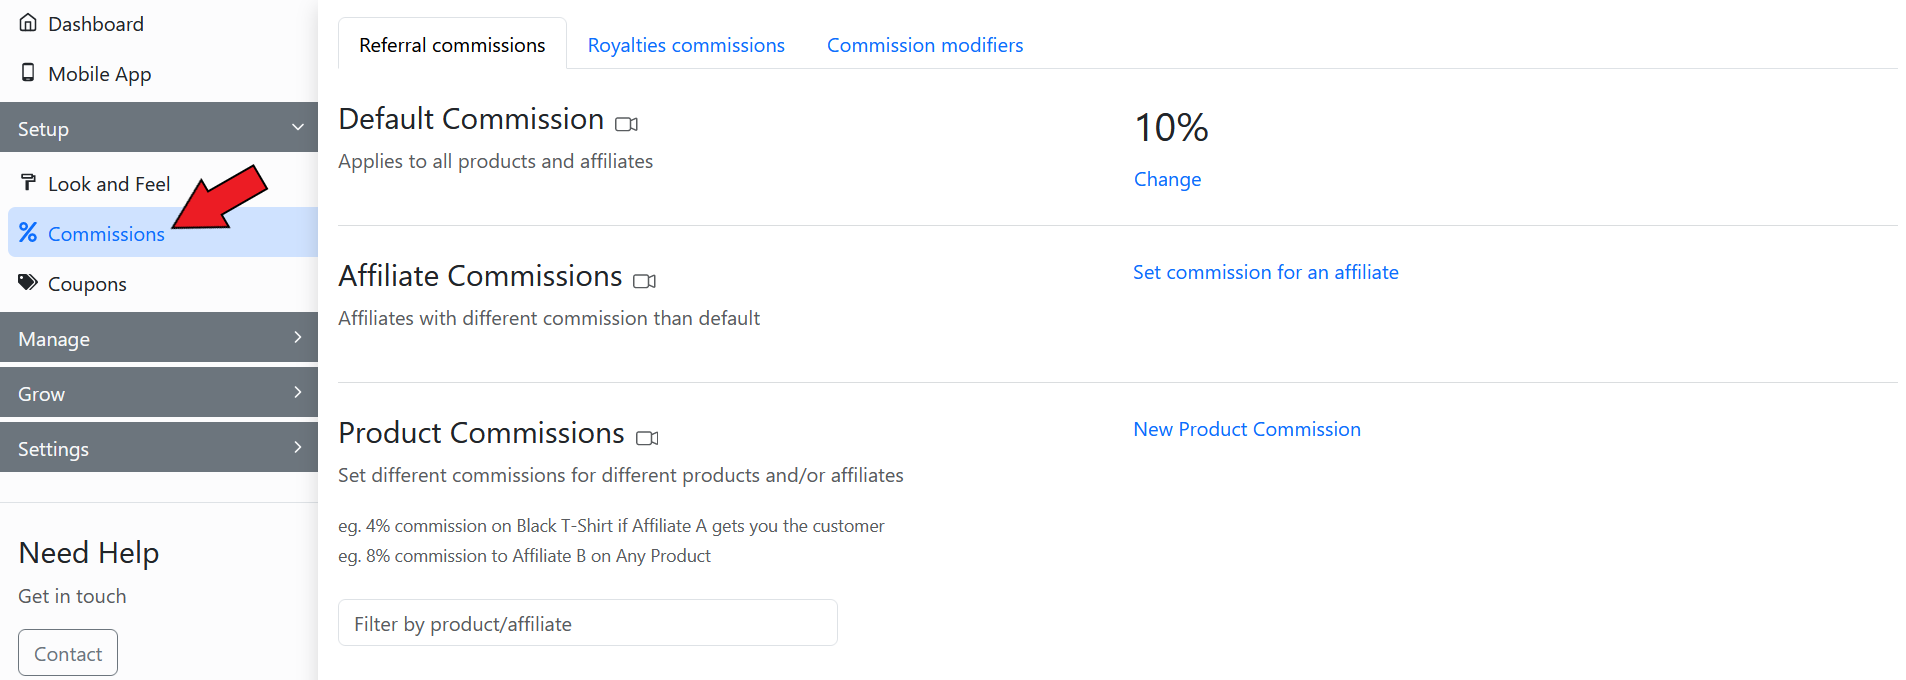Screen dimensions: 1906x680
Task: Play the Default Commission video icon
Action: coord(626,124)
